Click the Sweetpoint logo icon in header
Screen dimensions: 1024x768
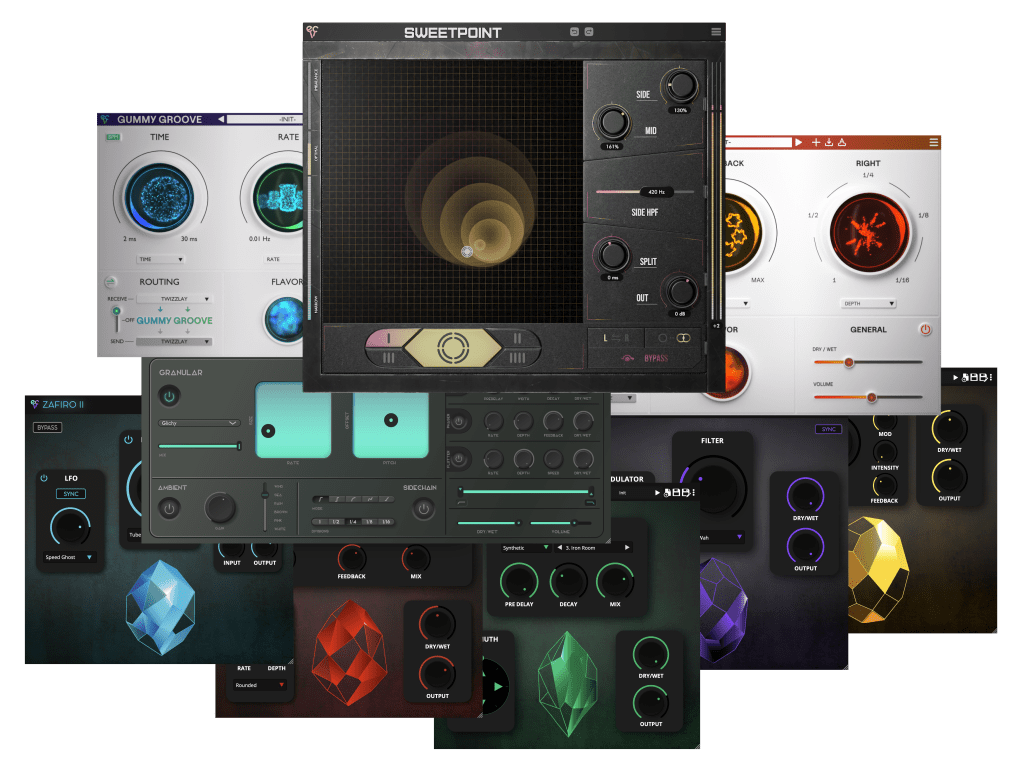pos(313,31)
